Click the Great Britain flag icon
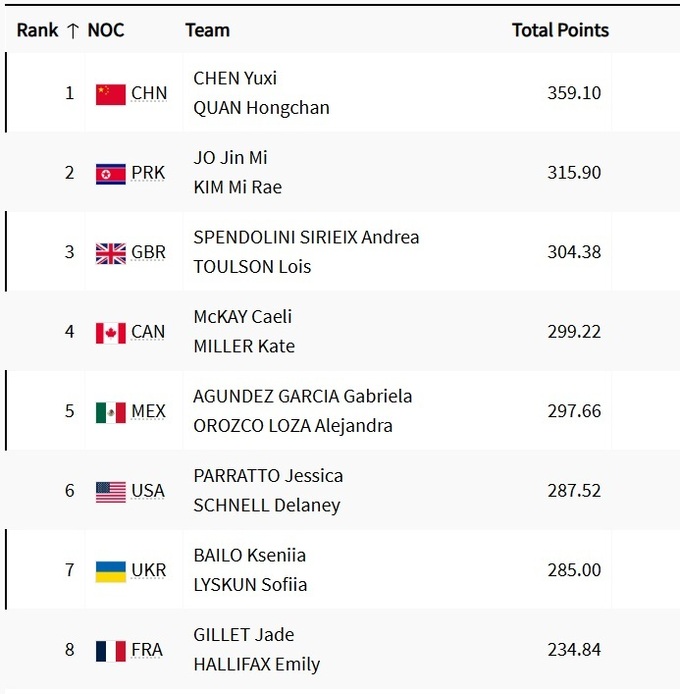 pos(111,253)
